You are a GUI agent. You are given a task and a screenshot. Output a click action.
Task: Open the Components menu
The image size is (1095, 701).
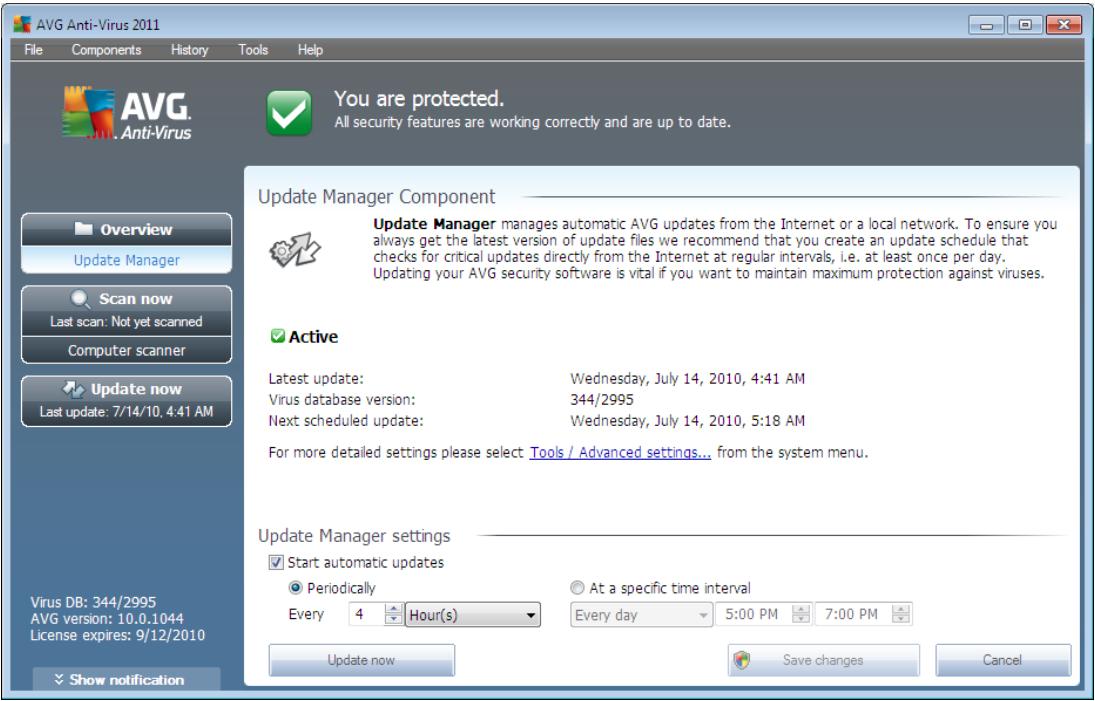[x=106, y=50]
